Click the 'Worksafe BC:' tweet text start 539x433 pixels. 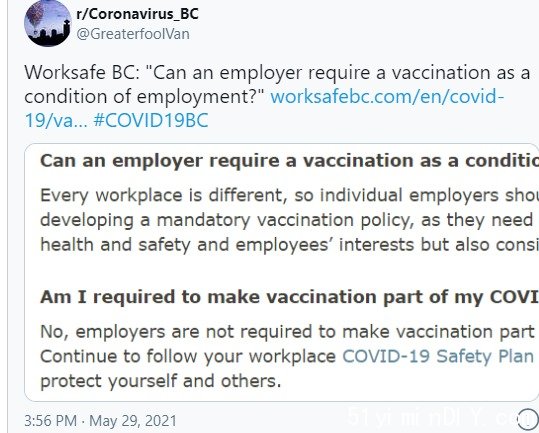point(82,73)
